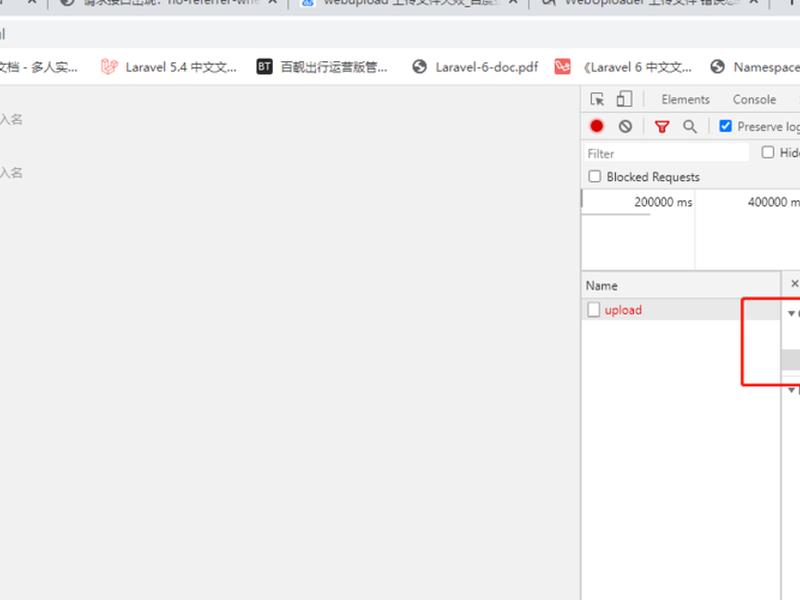Switch to the Elements tab
This screenshot has width=800, height=600.
coord(685,99)
